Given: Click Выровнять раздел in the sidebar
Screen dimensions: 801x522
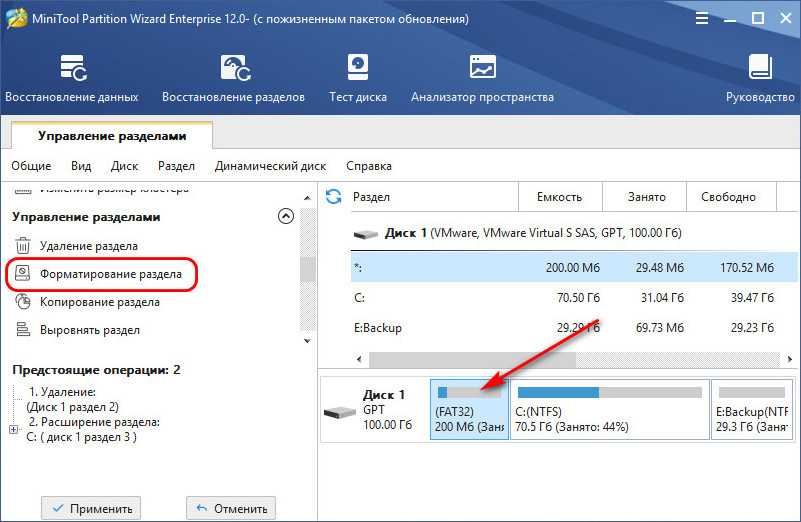Looking at the screenshot, I should click(x=89, y=330).
